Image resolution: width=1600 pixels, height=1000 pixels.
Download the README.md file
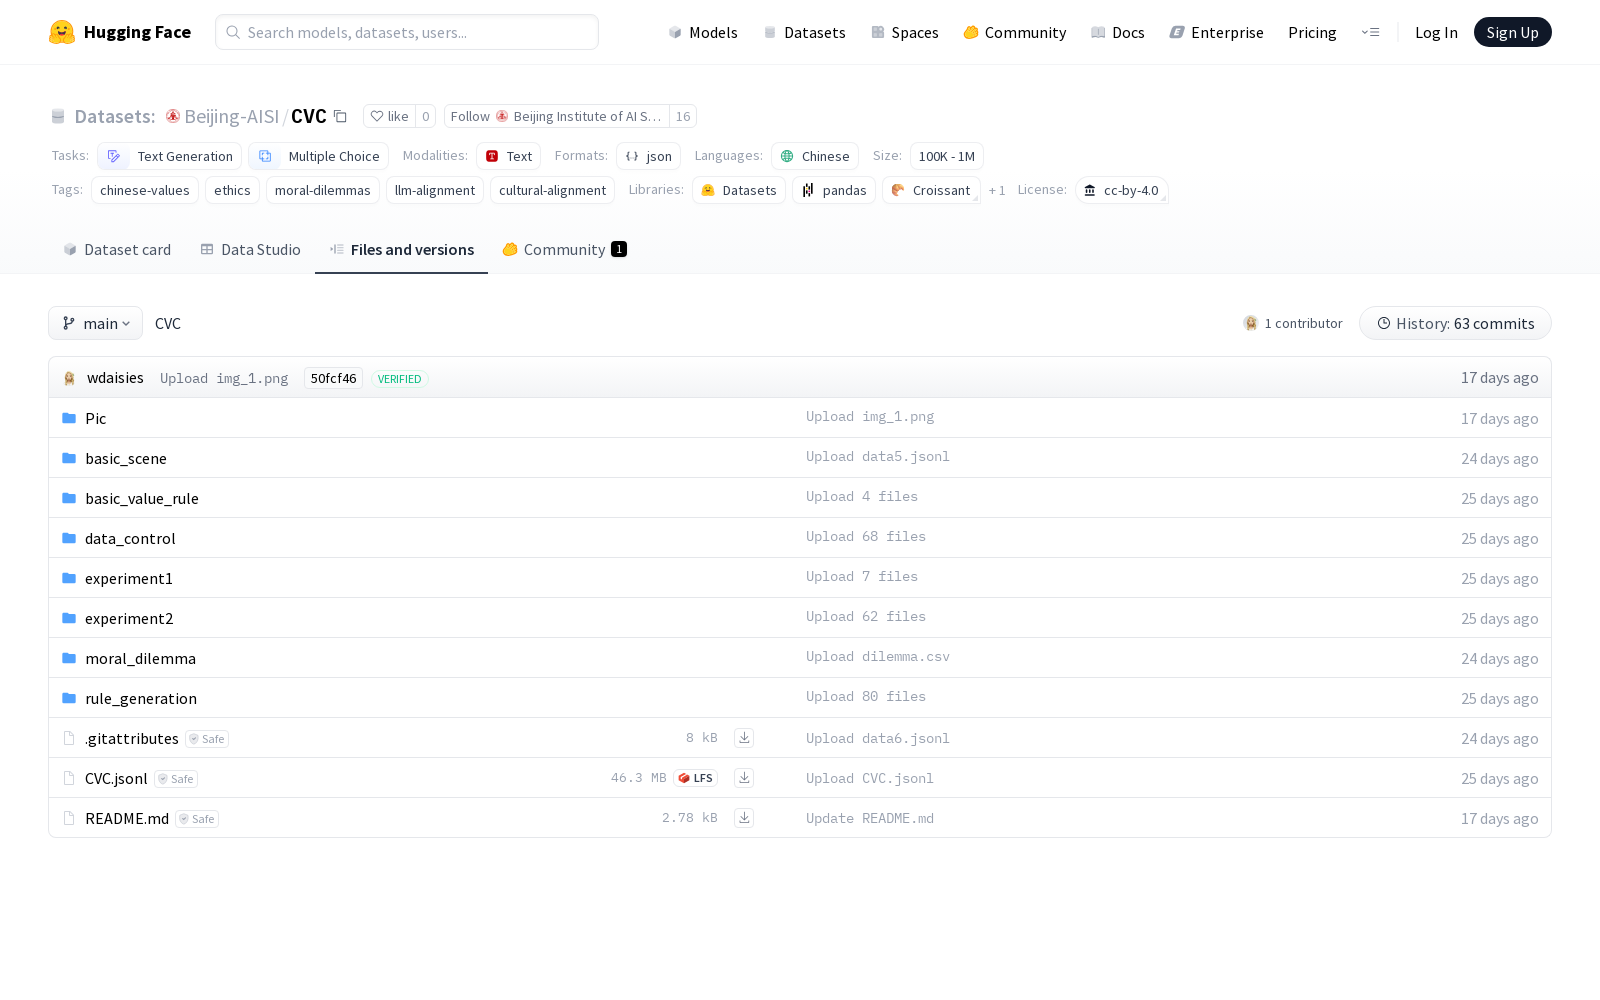point(744,818)
